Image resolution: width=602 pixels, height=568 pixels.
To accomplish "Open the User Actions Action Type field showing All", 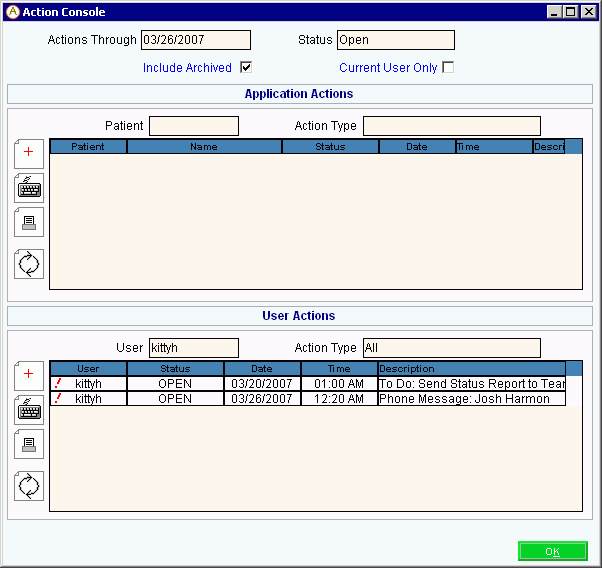I will (x=451, y=348).
